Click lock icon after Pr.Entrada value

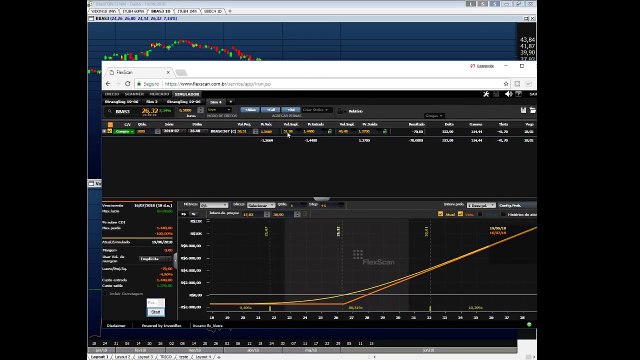[330, 131]
